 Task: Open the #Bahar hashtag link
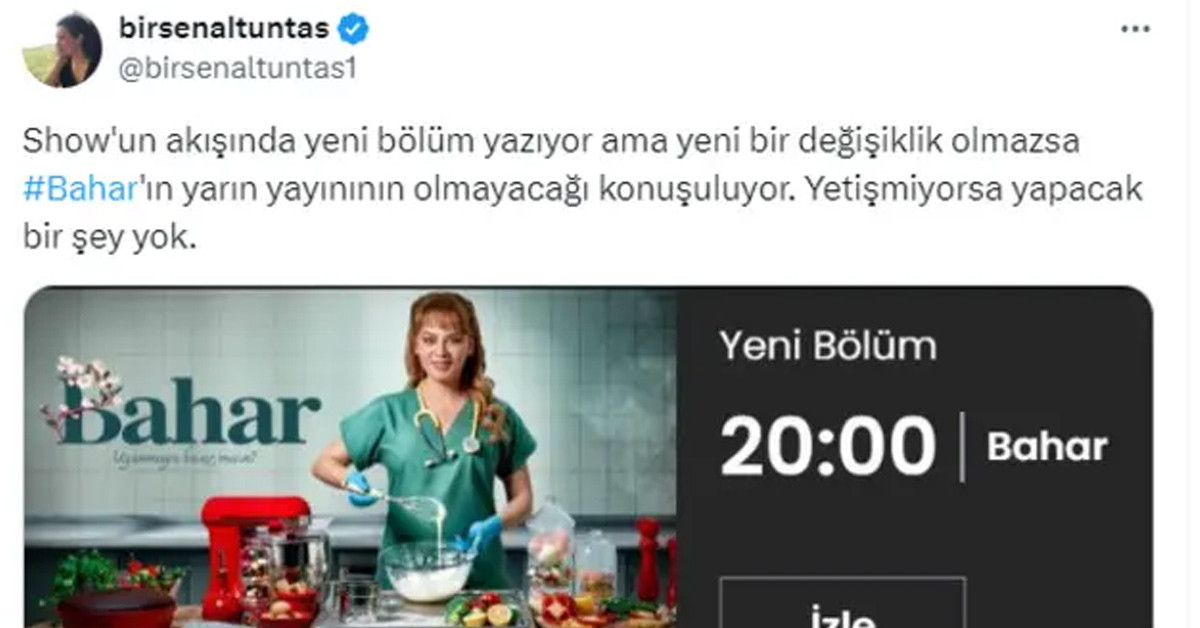click(78, 190)
